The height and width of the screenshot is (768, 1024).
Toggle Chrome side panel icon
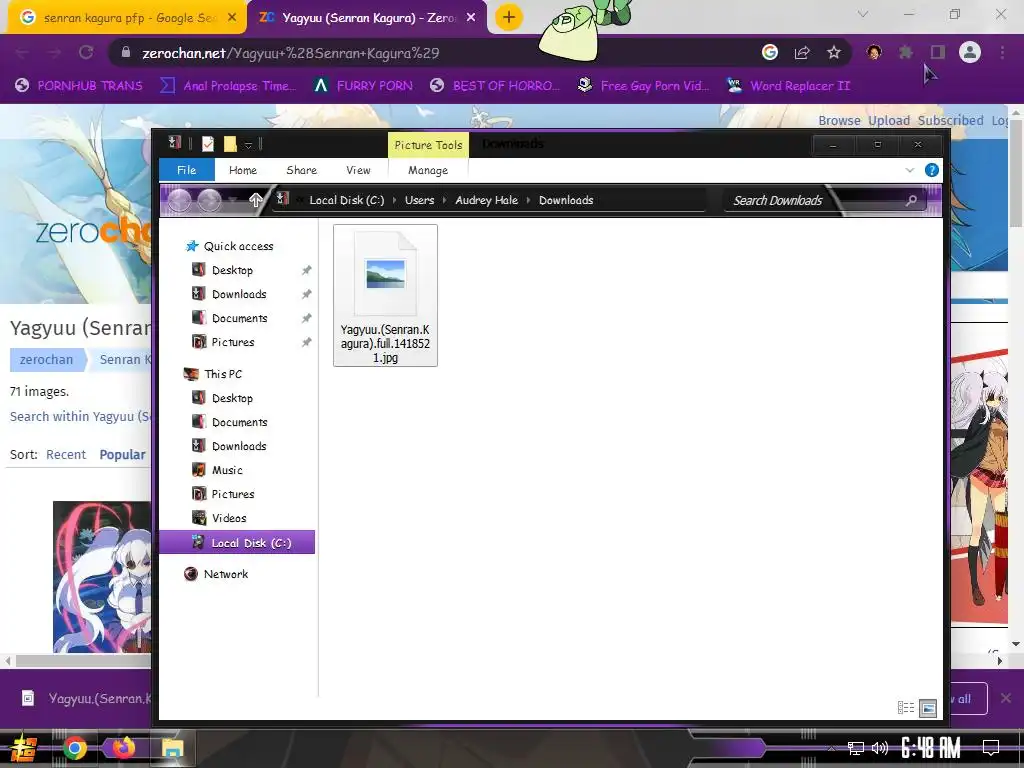point(938,52)
